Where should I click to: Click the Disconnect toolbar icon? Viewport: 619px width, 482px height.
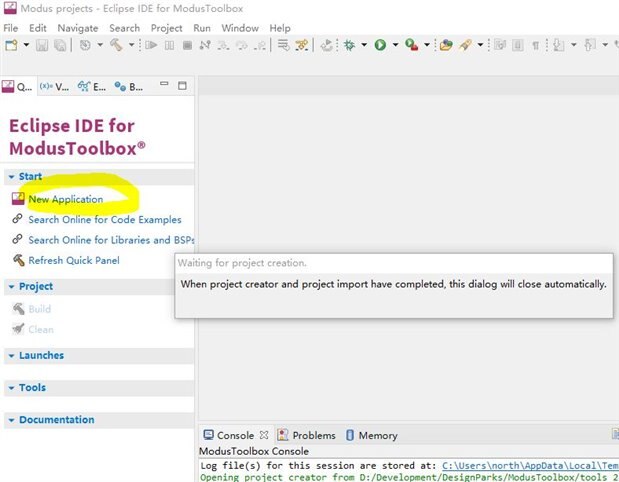(205, 45)
